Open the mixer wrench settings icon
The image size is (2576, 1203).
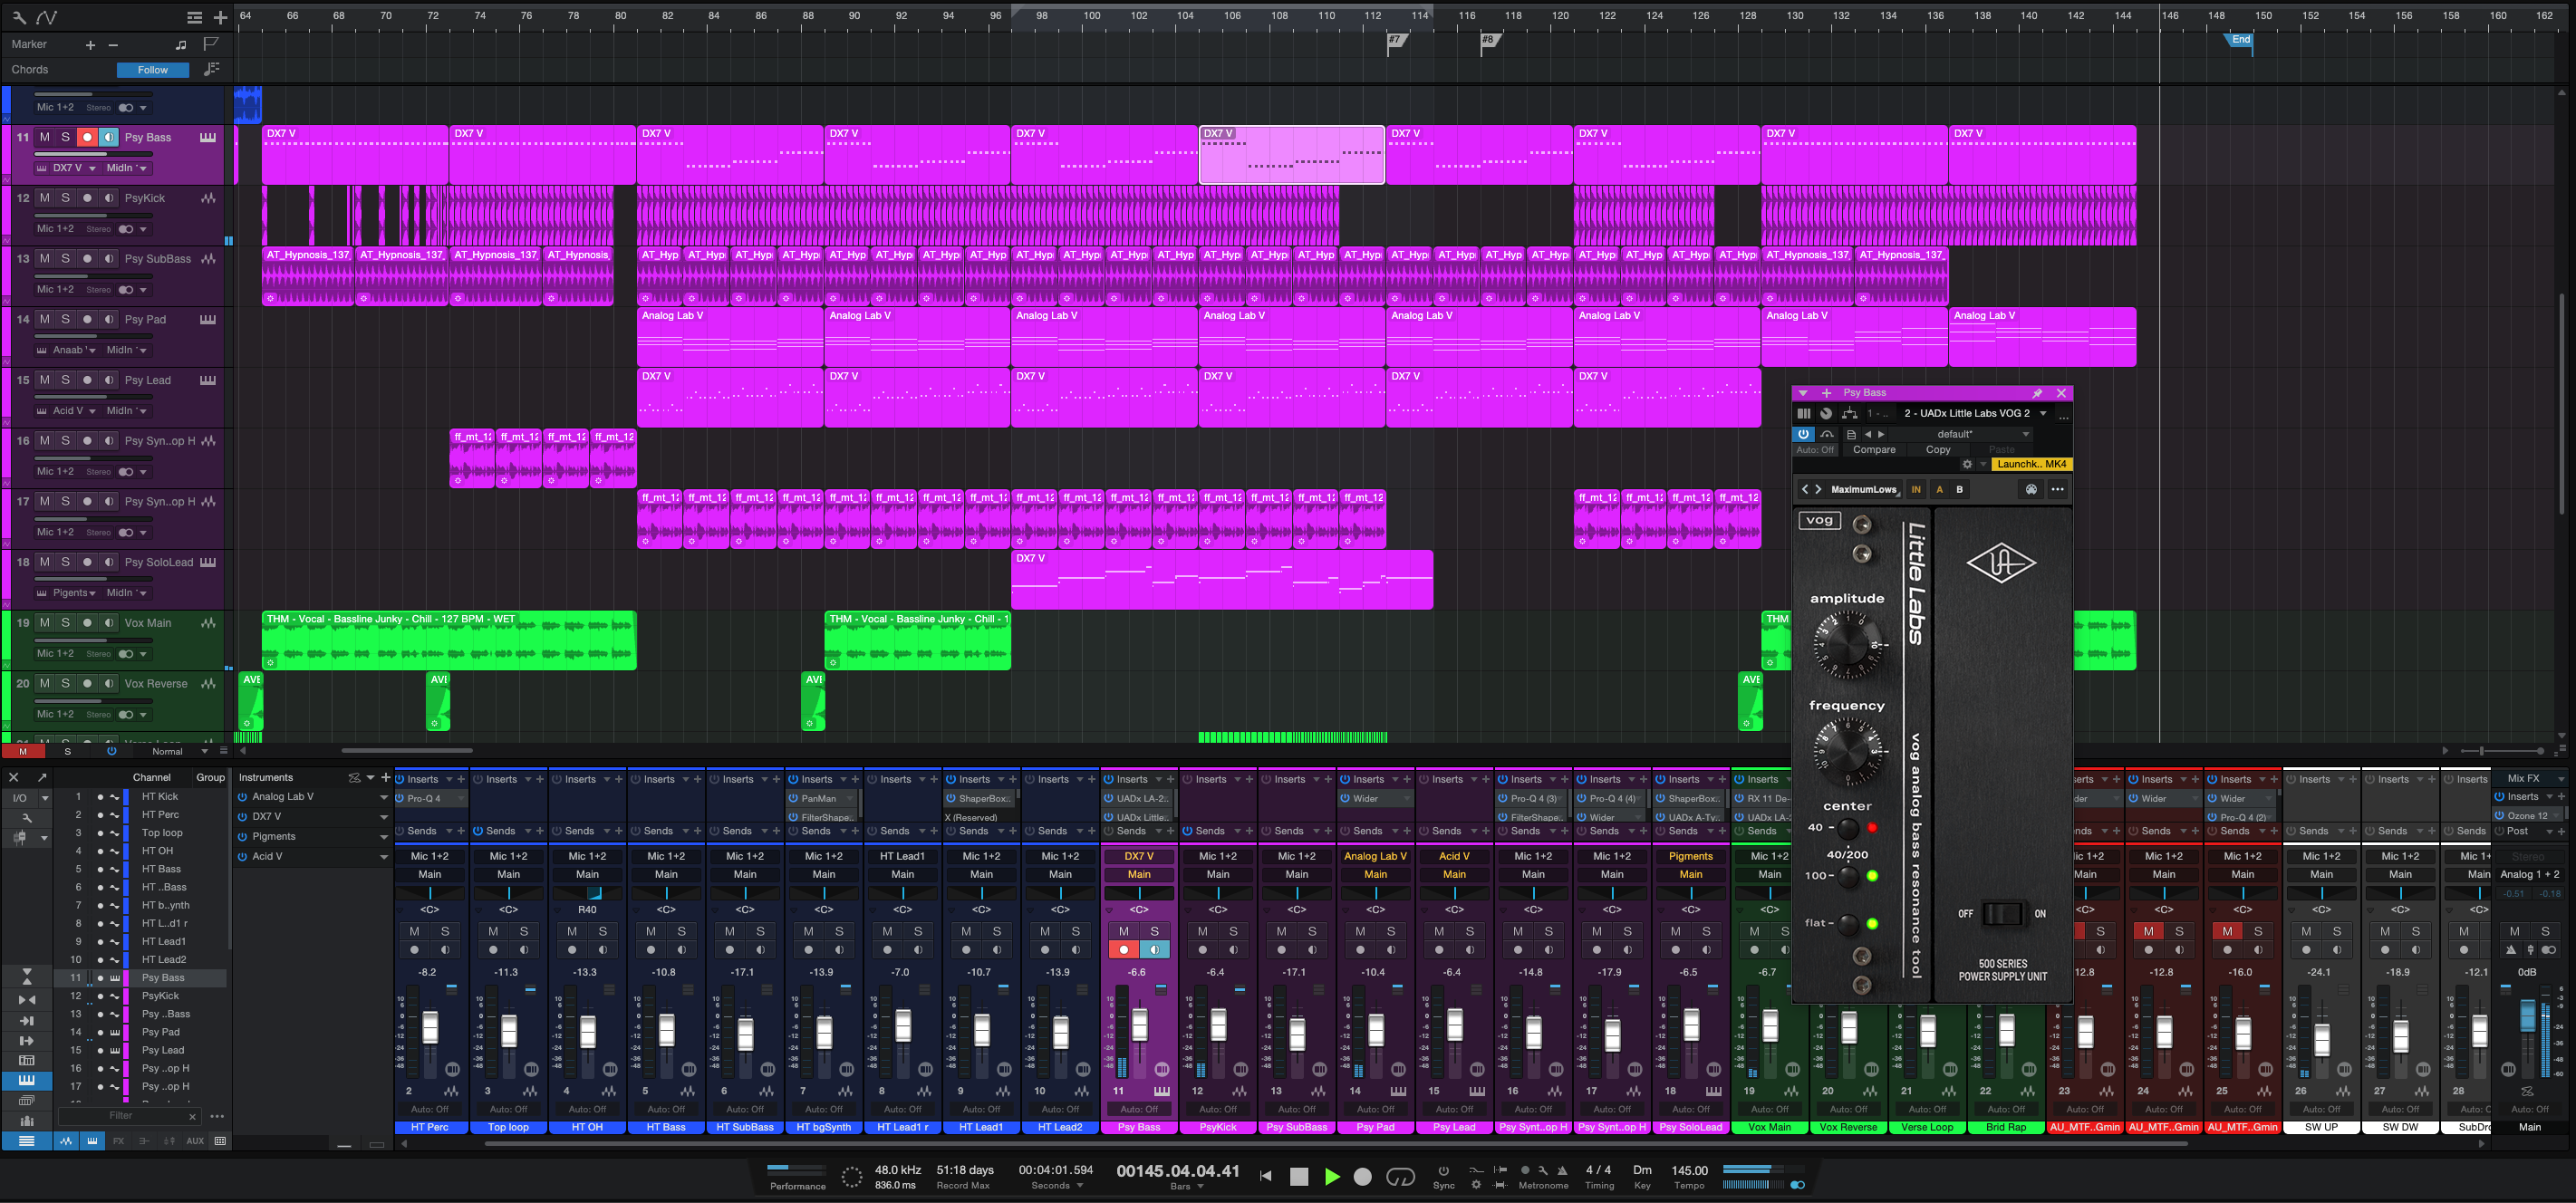click(x=27, y=817)
